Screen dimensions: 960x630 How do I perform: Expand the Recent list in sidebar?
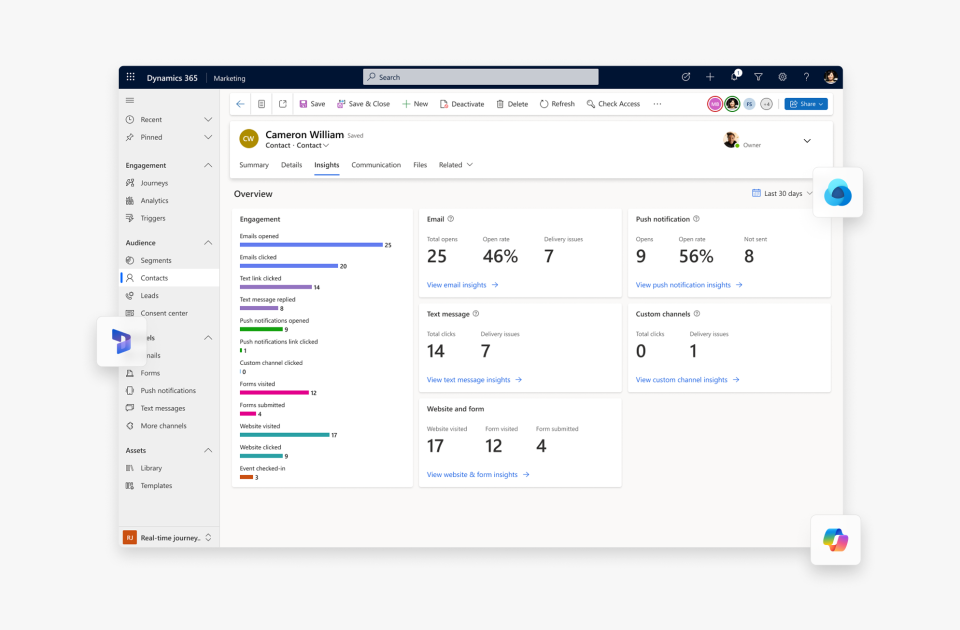tap(208, 119)
